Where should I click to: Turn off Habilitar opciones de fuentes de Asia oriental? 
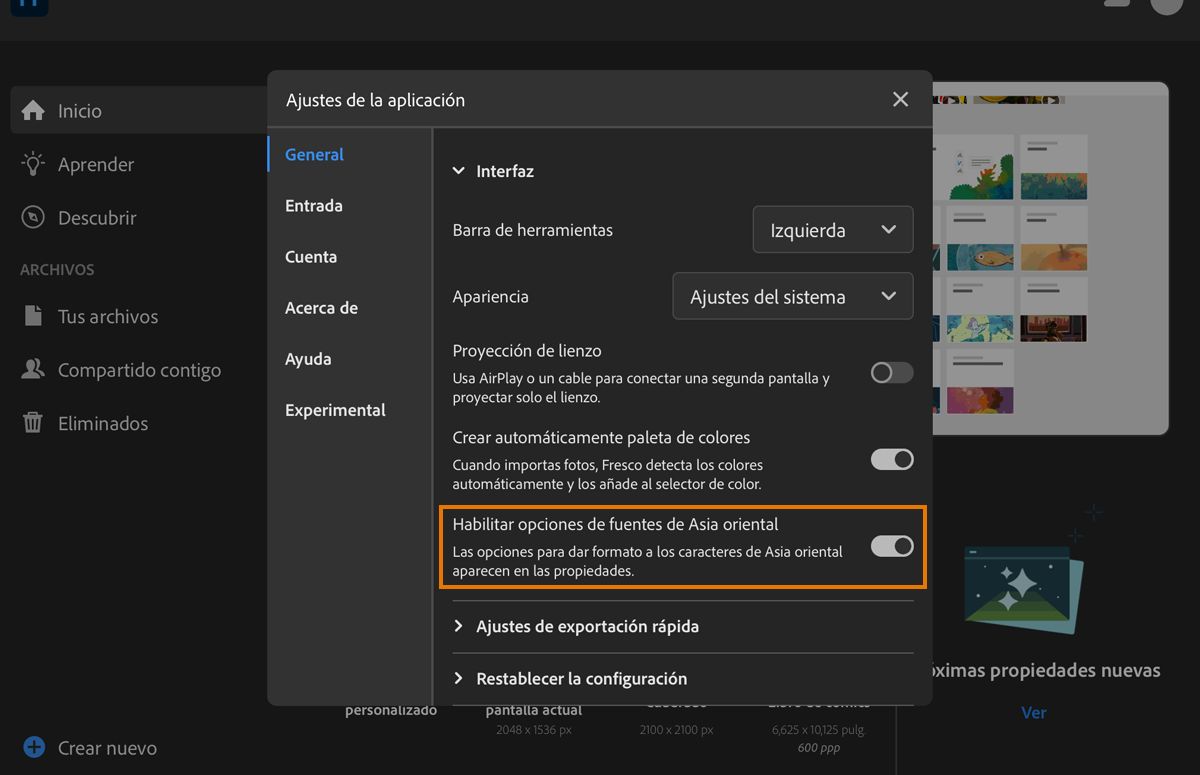coord(892,546)
